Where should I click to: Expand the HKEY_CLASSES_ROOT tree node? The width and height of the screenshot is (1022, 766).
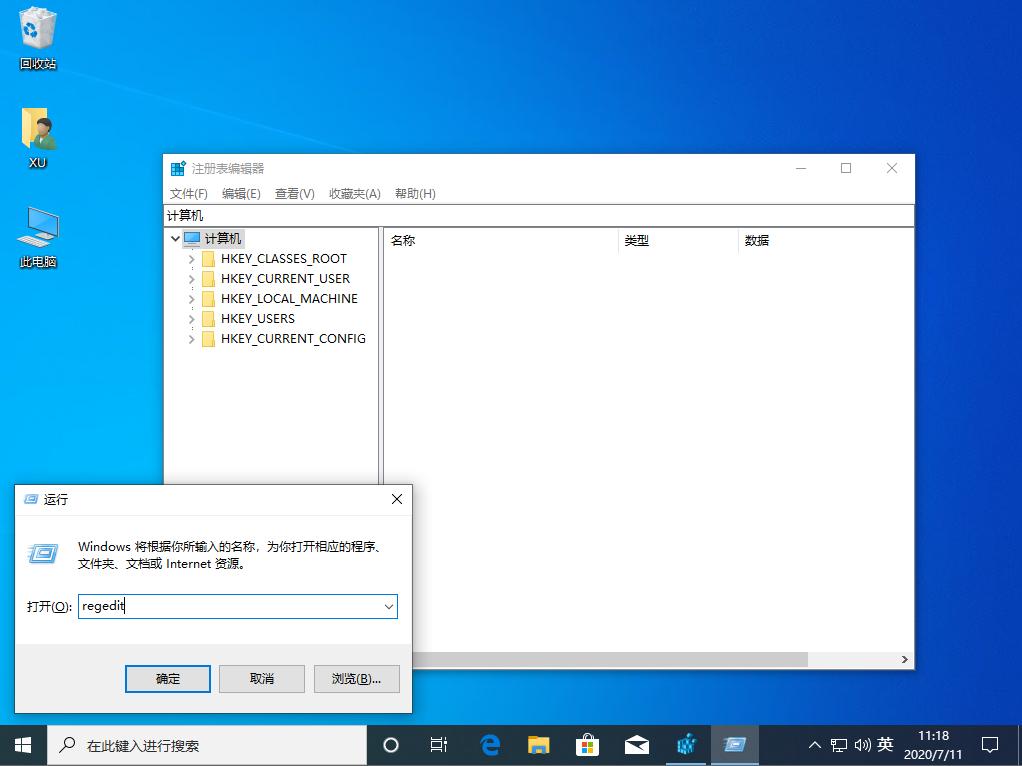click(191, 258)
